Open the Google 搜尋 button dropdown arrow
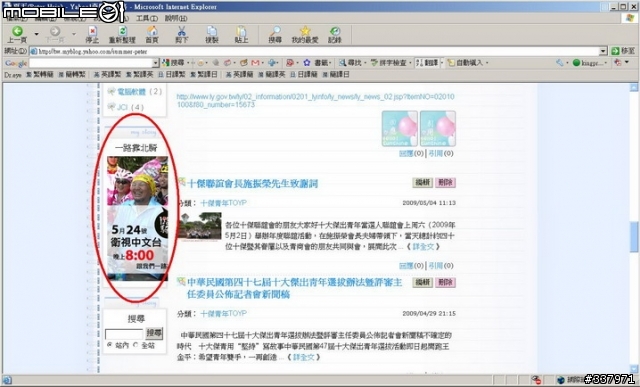Screen dimensions: 640x387 point(187,63)
